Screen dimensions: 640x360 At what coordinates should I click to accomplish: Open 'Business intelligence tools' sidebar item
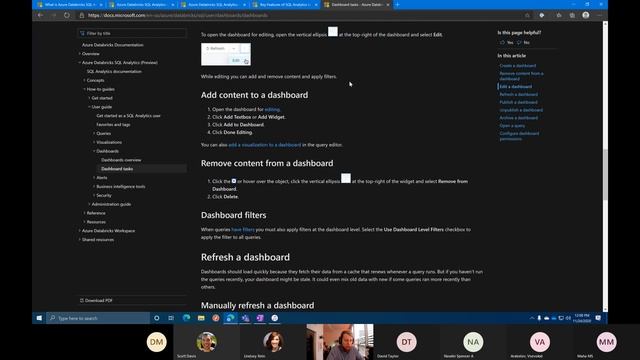pyautogui.click(x=121, y=187)
